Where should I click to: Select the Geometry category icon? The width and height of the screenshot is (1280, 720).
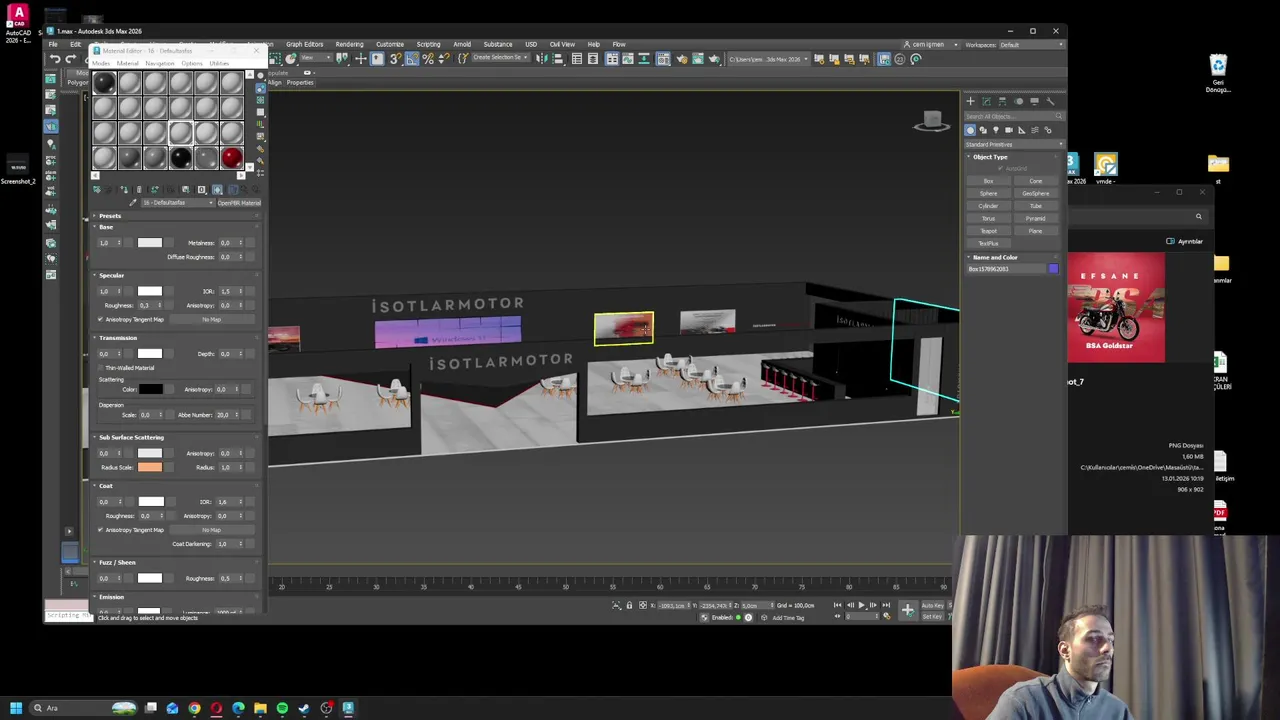[x=970, y=130]
